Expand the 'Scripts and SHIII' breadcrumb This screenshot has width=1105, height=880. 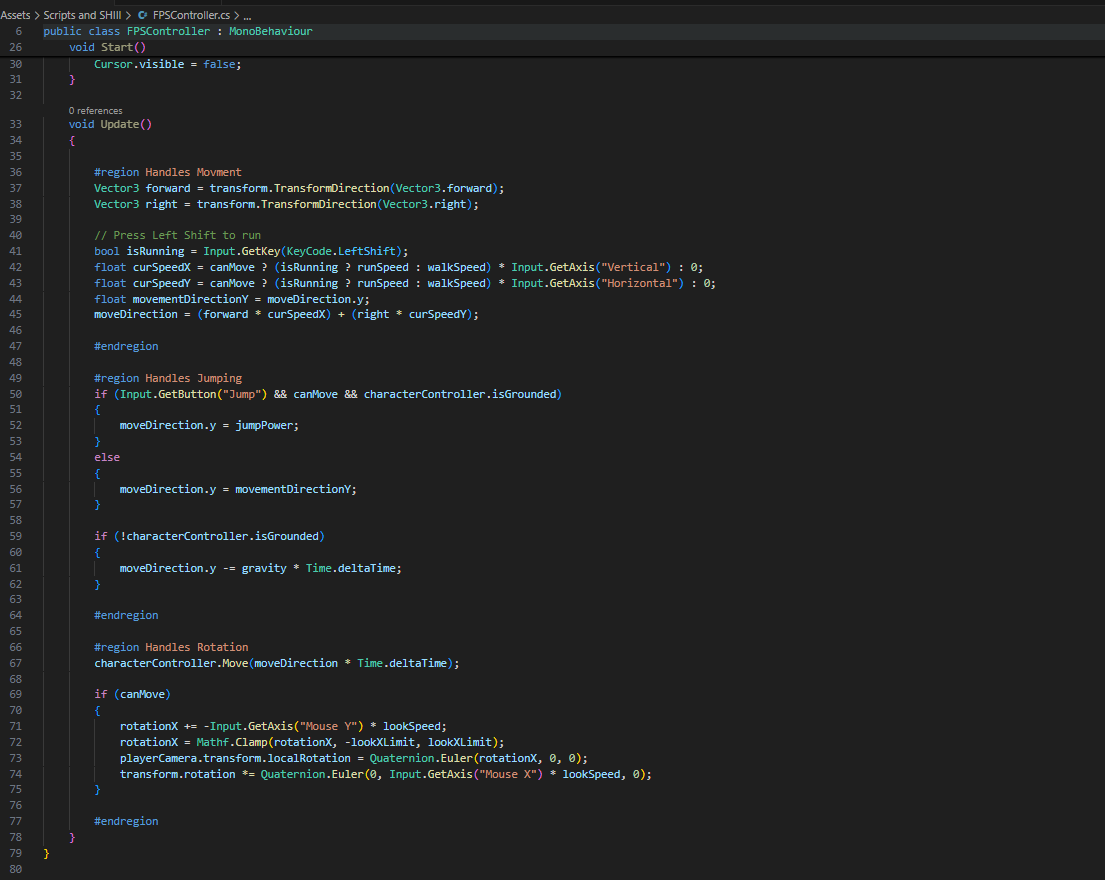84,16
